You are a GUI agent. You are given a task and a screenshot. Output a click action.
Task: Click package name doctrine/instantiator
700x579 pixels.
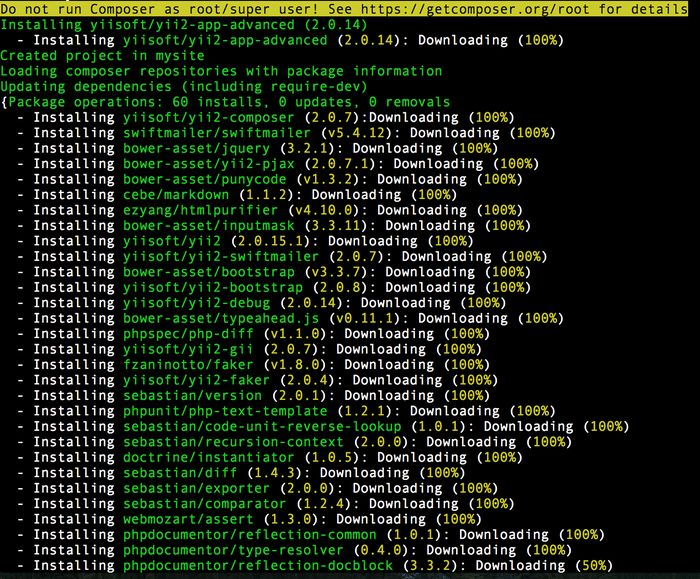pos(208,458)
